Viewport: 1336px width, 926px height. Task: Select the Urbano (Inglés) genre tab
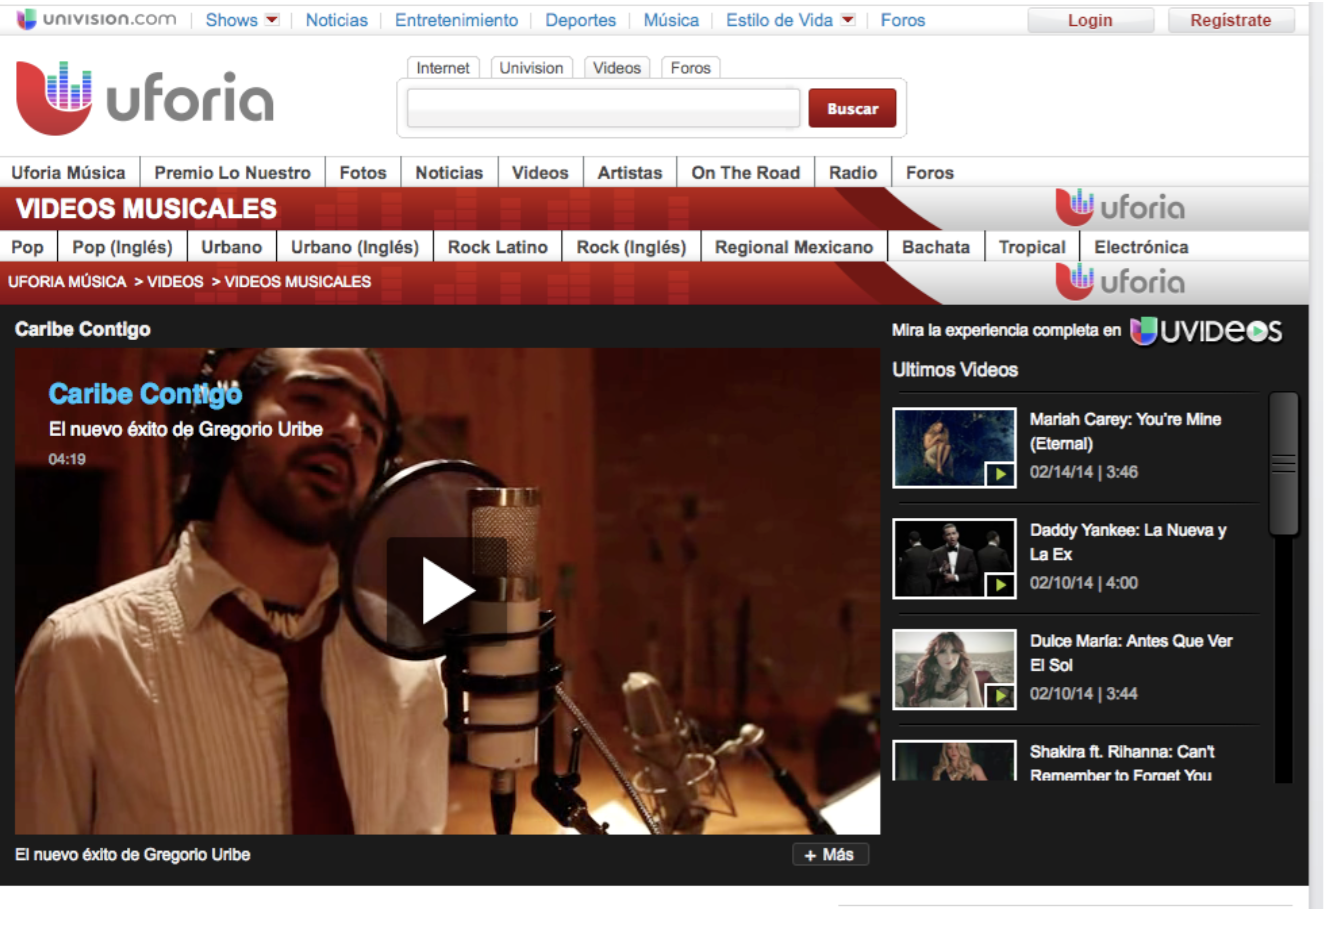(354, 247)
